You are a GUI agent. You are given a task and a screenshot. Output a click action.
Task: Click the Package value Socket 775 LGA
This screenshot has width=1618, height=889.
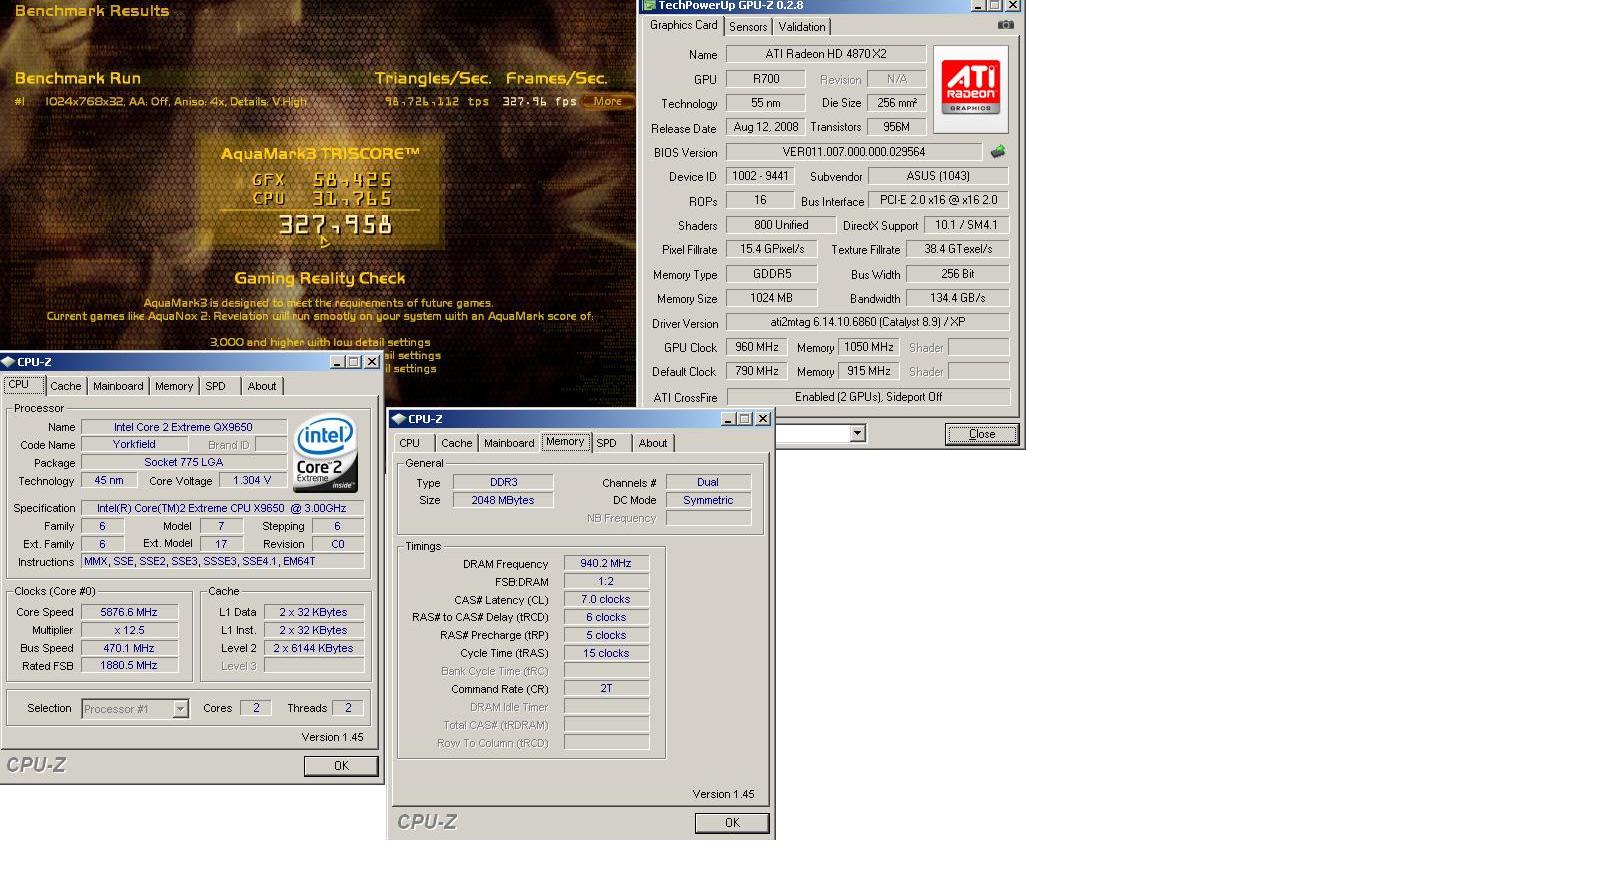click(183, 462)
